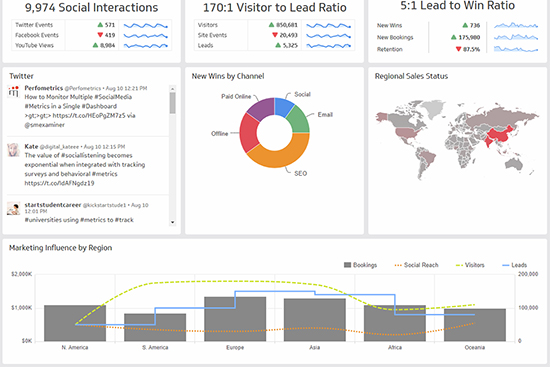Click the green up arrow beside New Bookings 175,980
The height and width of the screenshot is (367, 550).
pos(454,37)
